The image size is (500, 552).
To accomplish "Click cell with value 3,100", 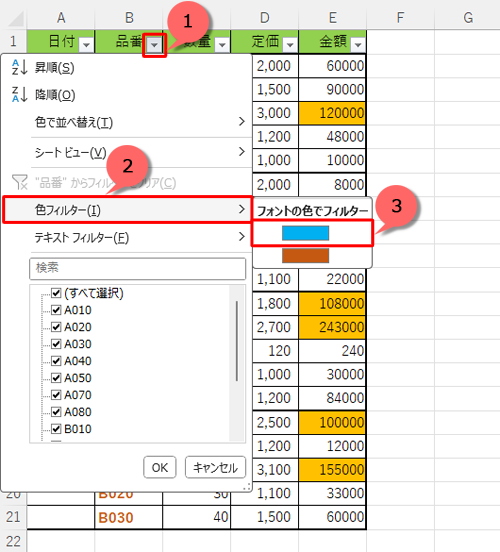I will tap(275, 470).
